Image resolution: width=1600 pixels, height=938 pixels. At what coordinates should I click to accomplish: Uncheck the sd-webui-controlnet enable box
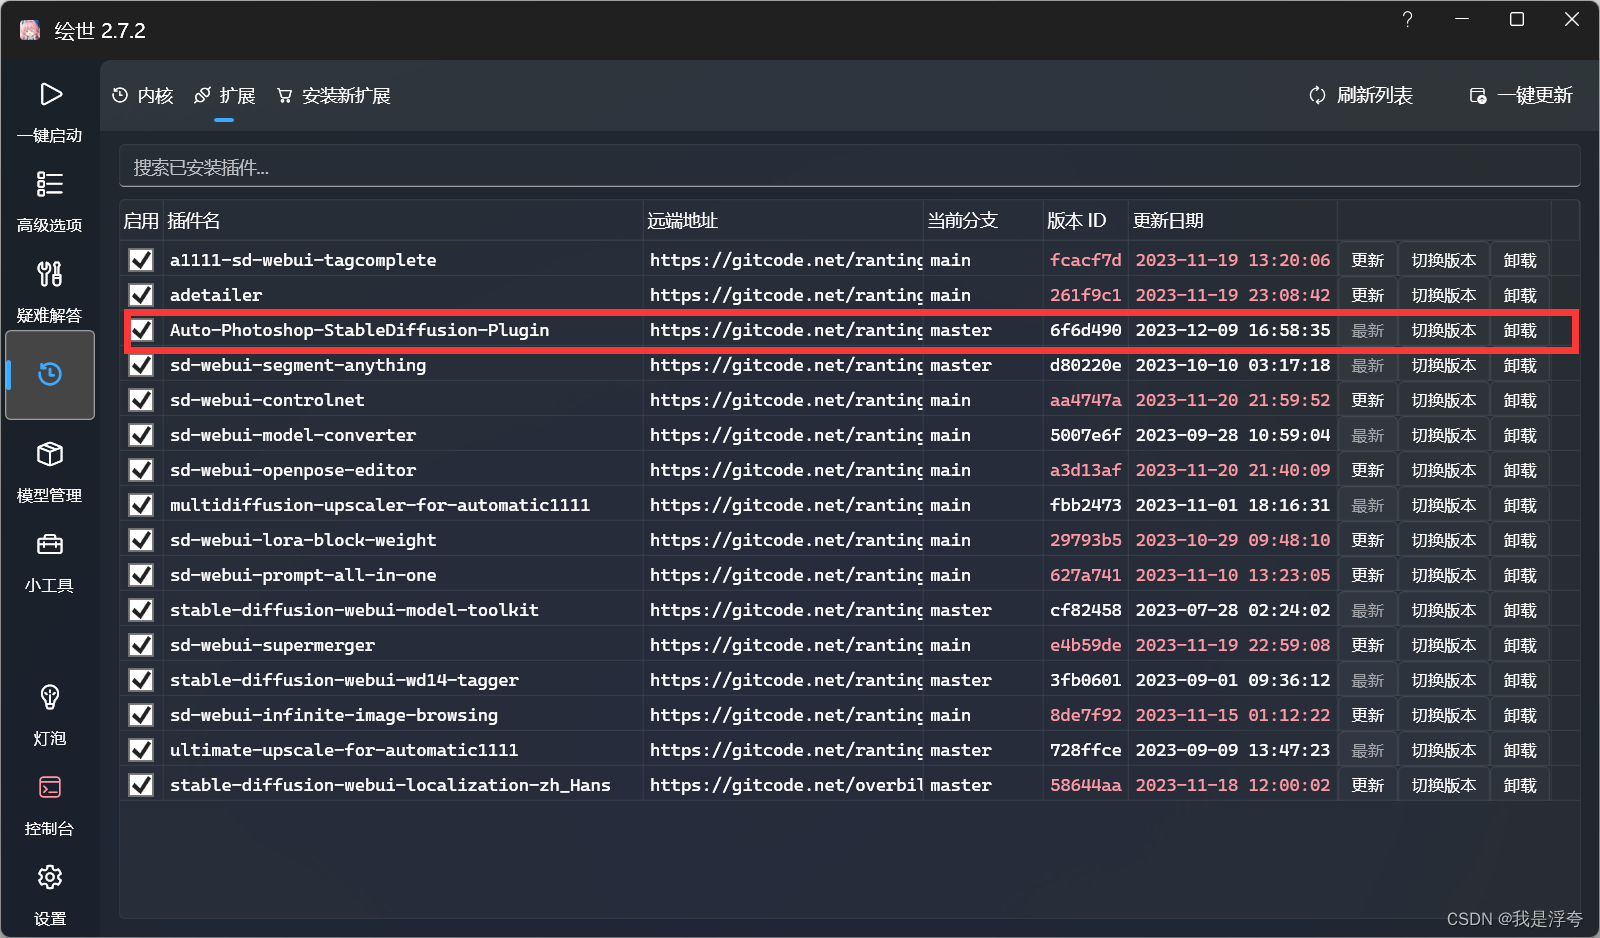point(140,399)
